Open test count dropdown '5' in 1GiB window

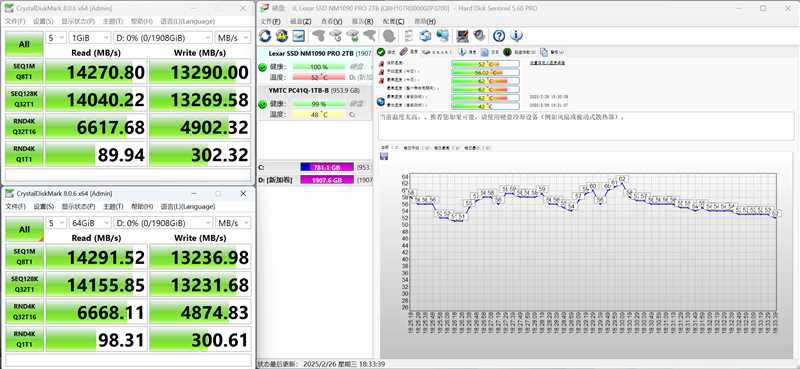tap(56, 38)
